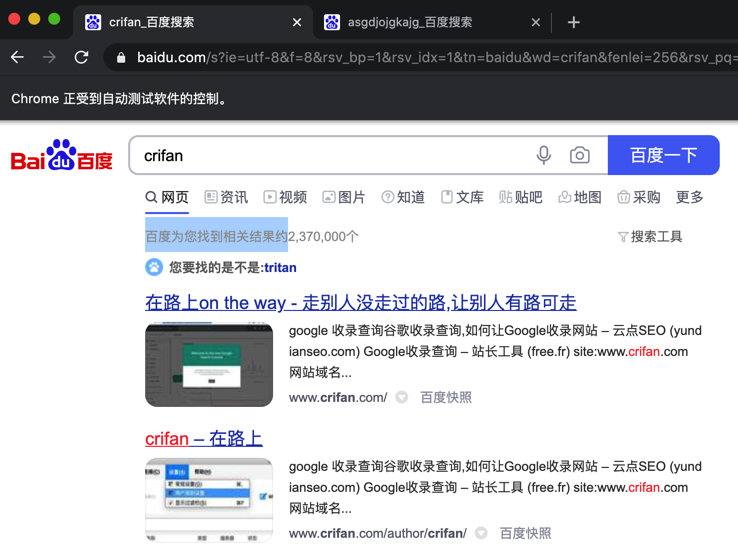738x552 pixels.
Task: Click the result count text 2,370,000个
Action: pos(323,237)
